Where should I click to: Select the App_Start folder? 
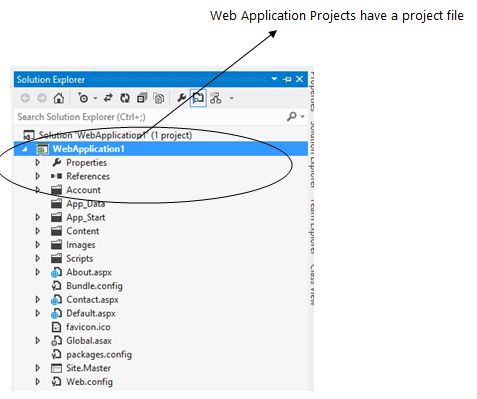pos(86,218)
